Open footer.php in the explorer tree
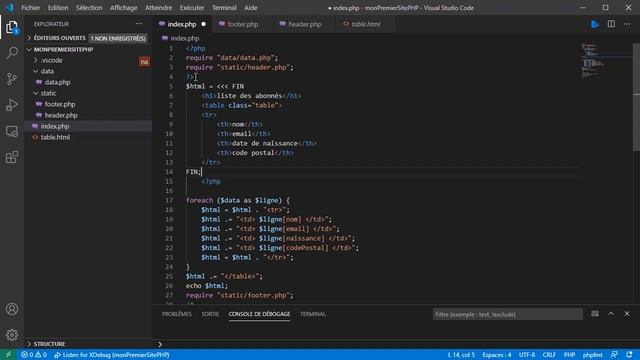This screenshot has height=360, width=640. (x=60, y=104)
